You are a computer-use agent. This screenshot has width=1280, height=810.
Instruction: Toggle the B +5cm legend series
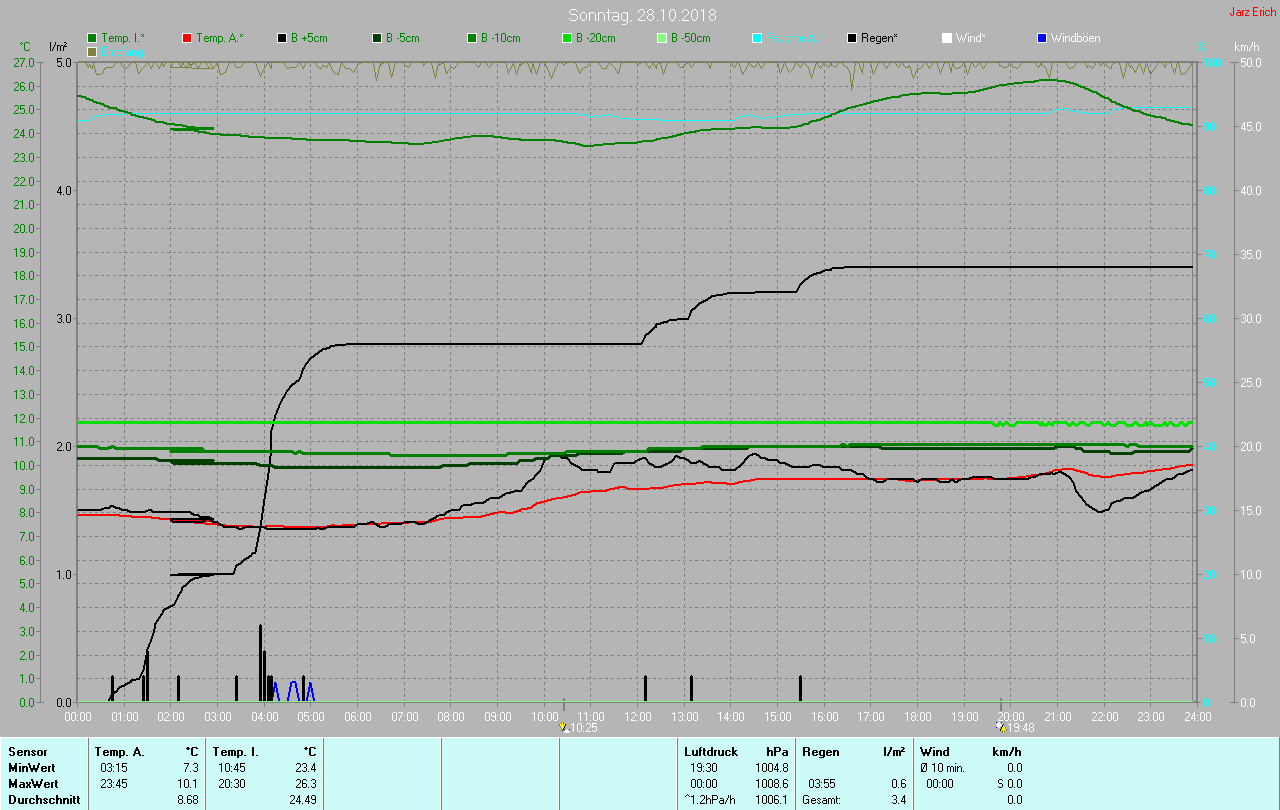point(282,38)
